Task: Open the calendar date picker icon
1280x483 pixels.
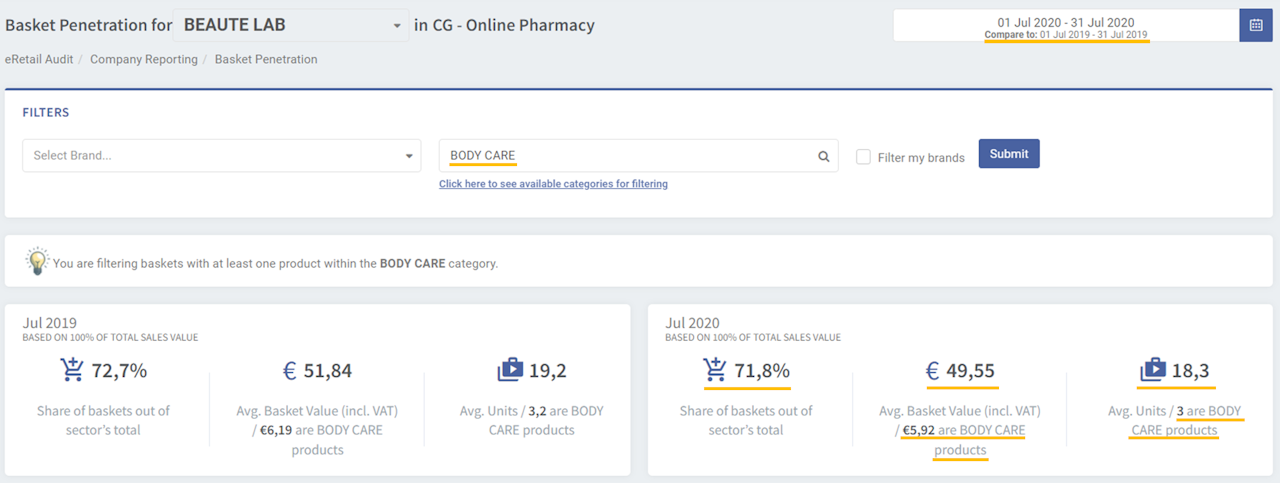Action: (x=1255, y=26)
